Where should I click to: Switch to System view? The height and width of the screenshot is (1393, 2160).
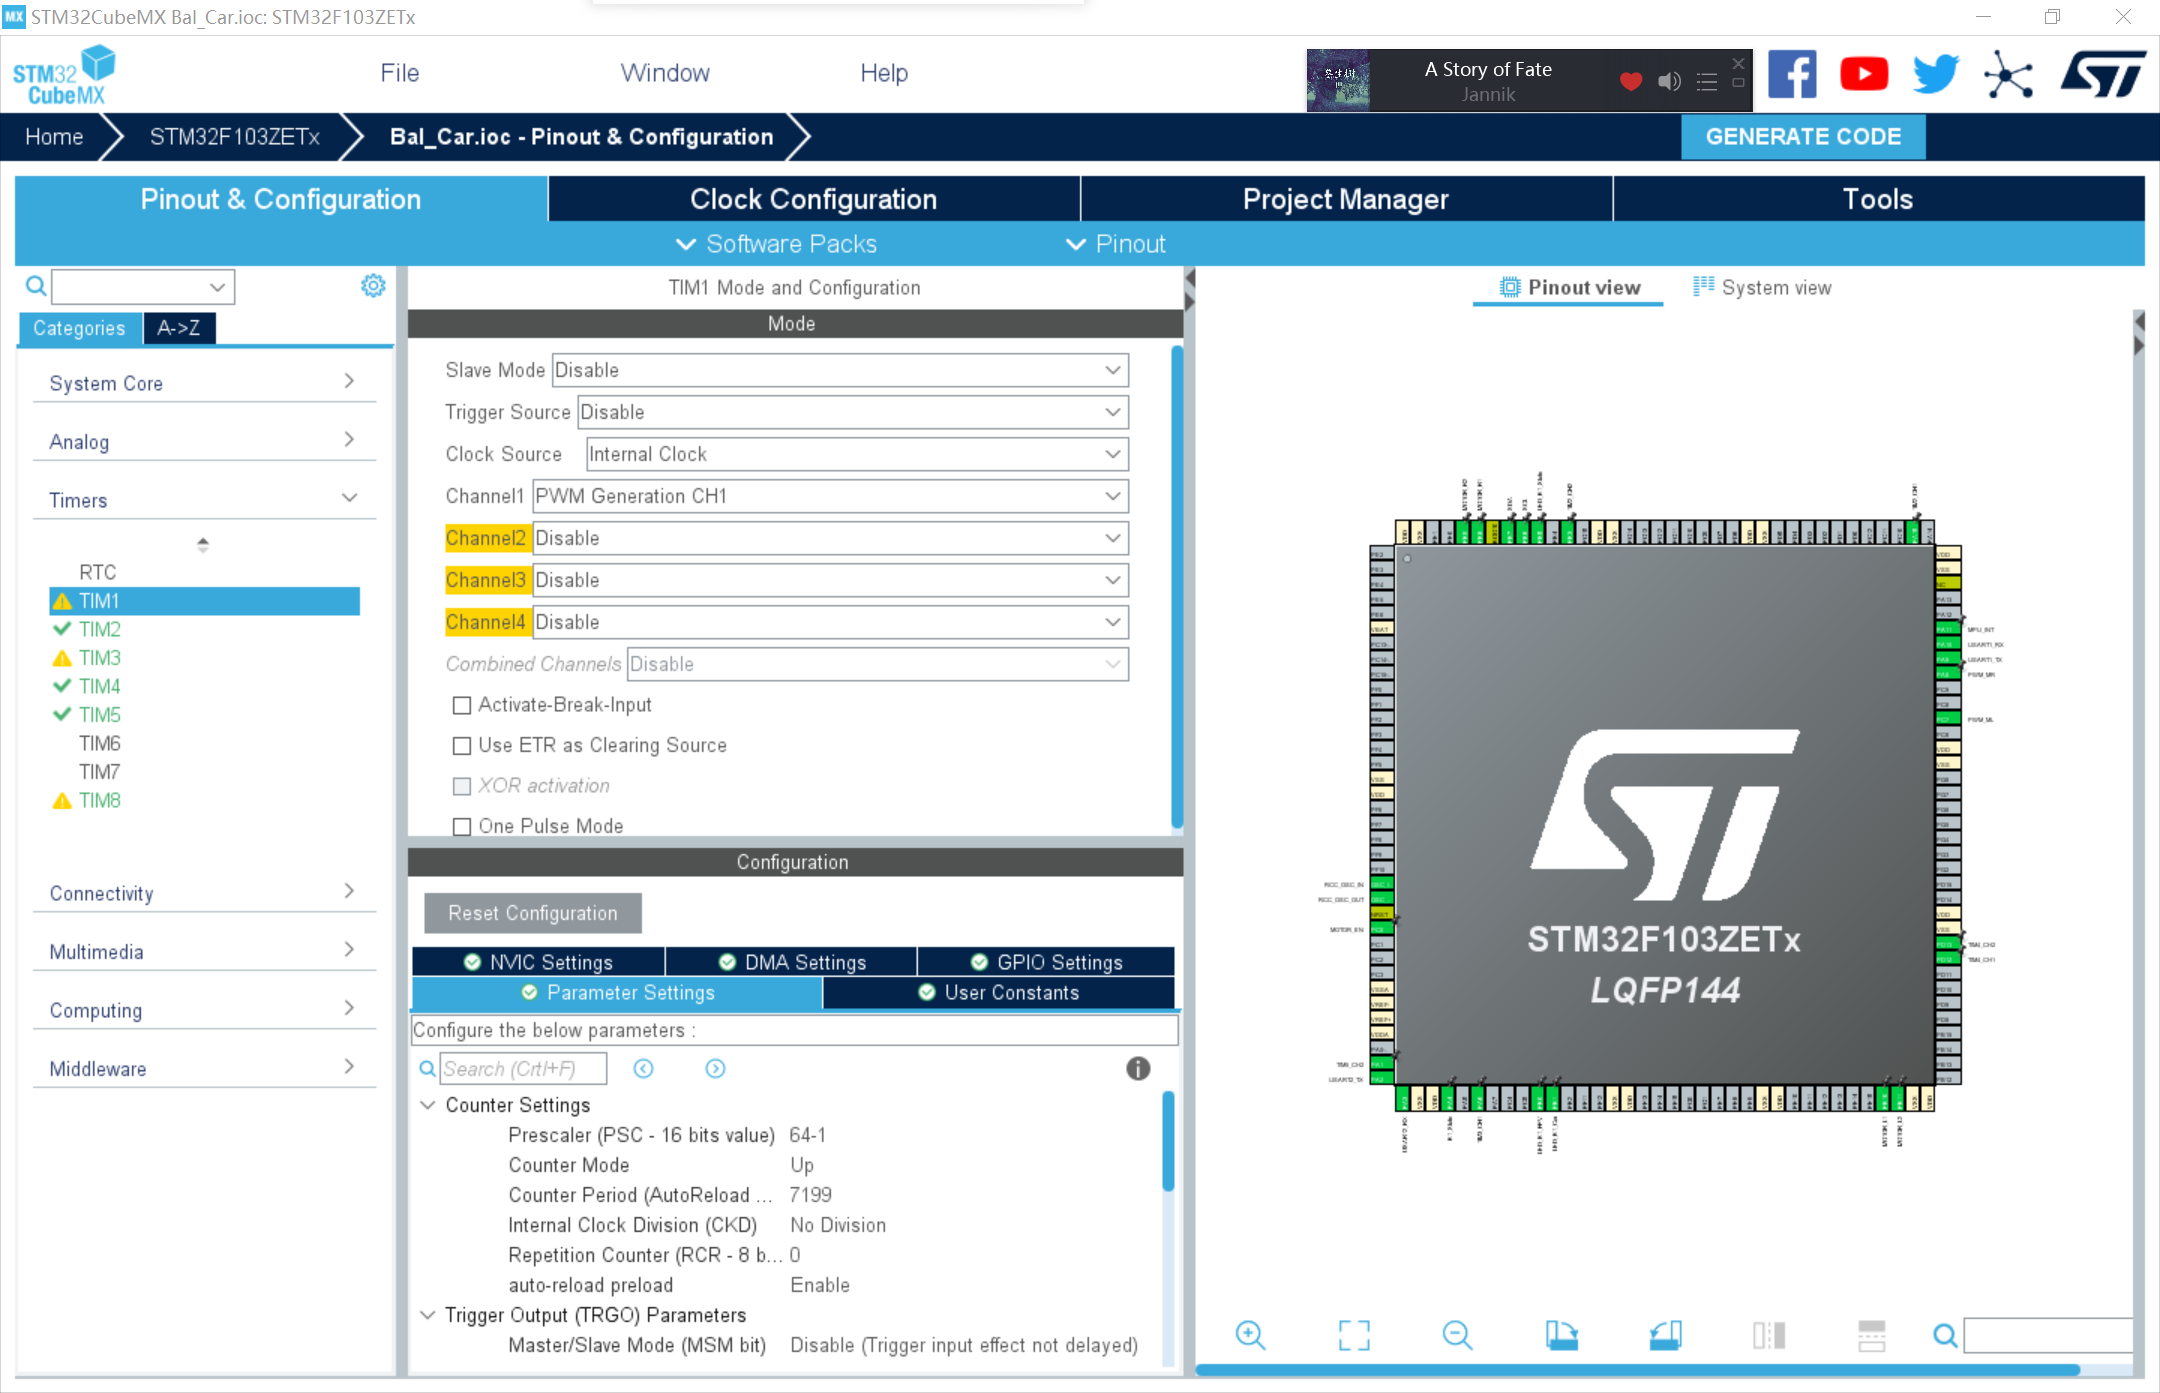[x=1762, y=288]
